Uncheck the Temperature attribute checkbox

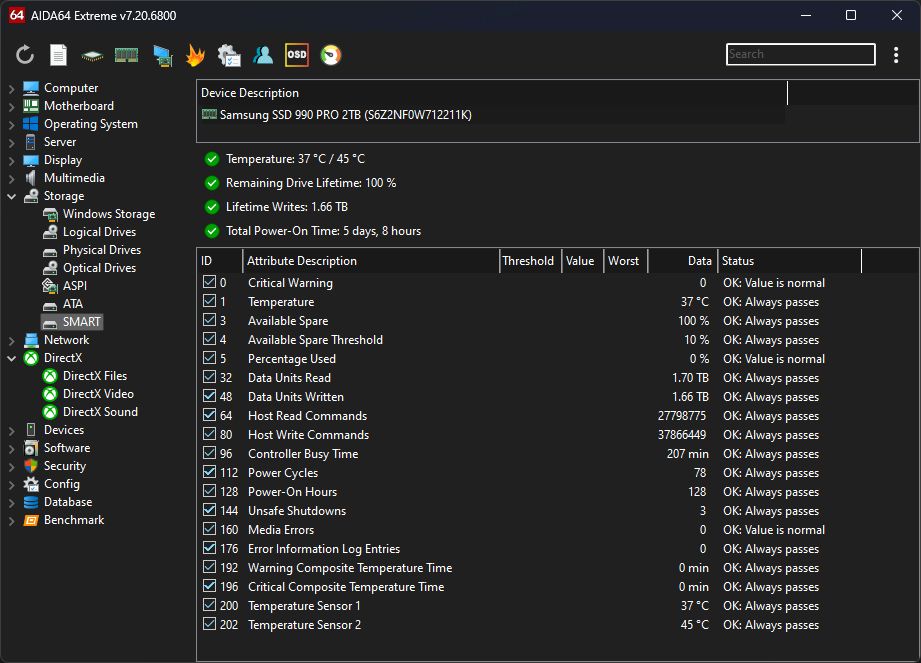pos(209,302)
